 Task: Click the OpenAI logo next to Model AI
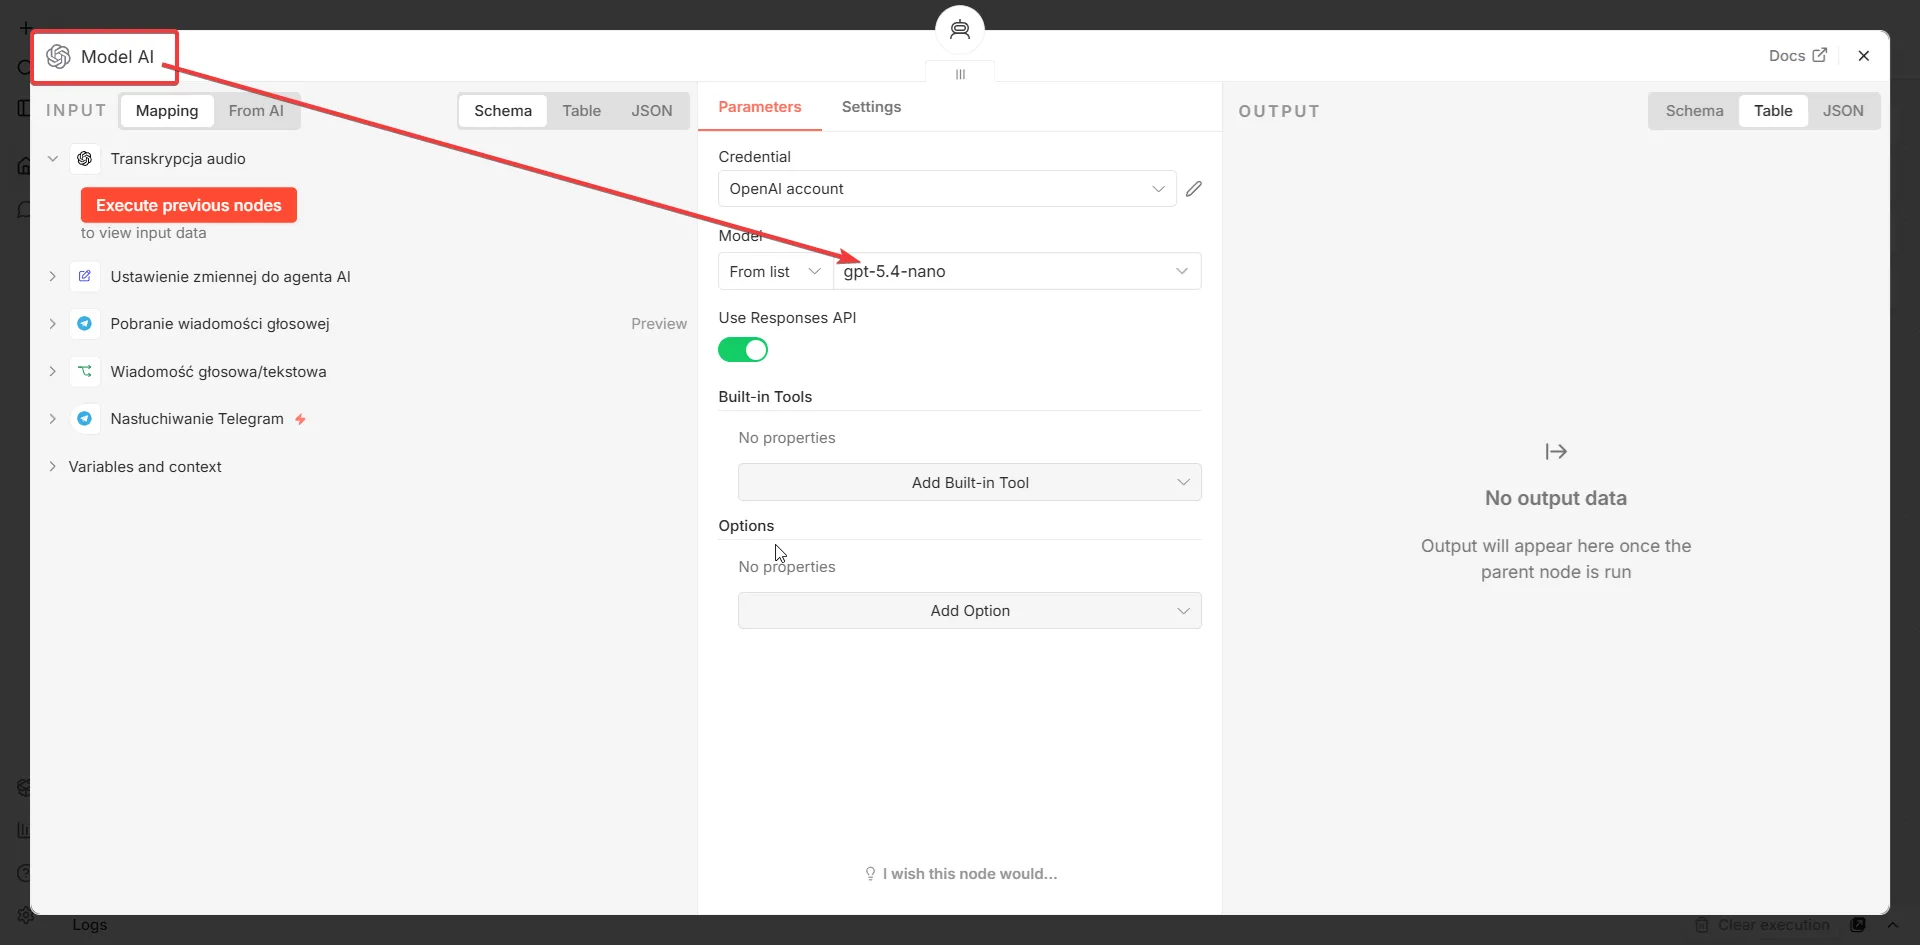tap(58, 57)
